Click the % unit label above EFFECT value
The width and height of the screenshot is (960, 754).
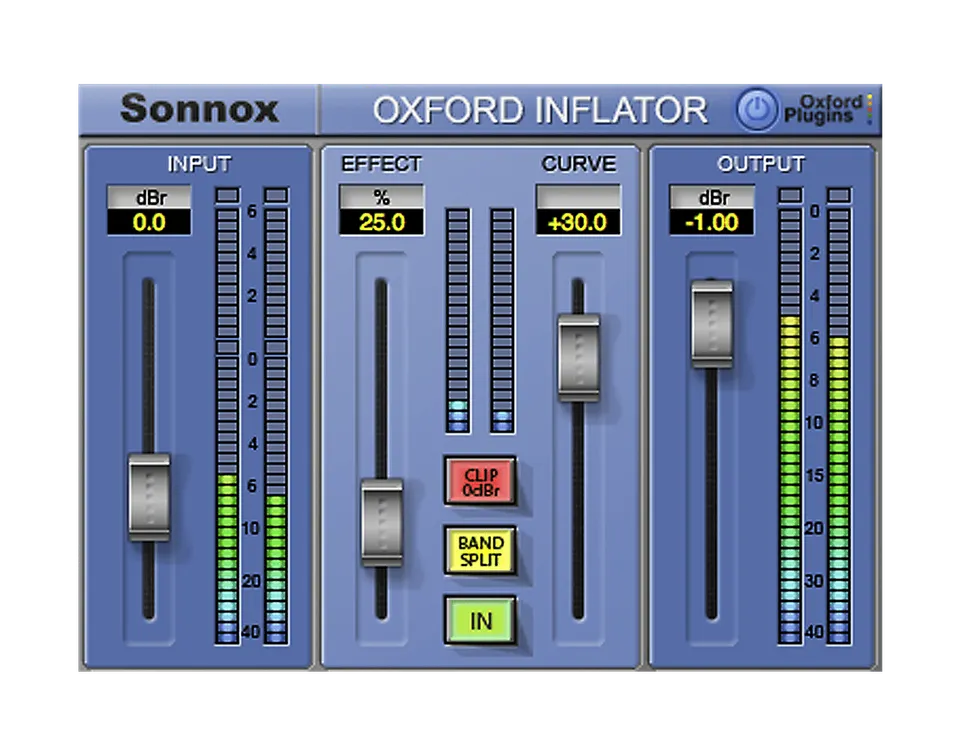pyautogui.click(x=381, y=198)
